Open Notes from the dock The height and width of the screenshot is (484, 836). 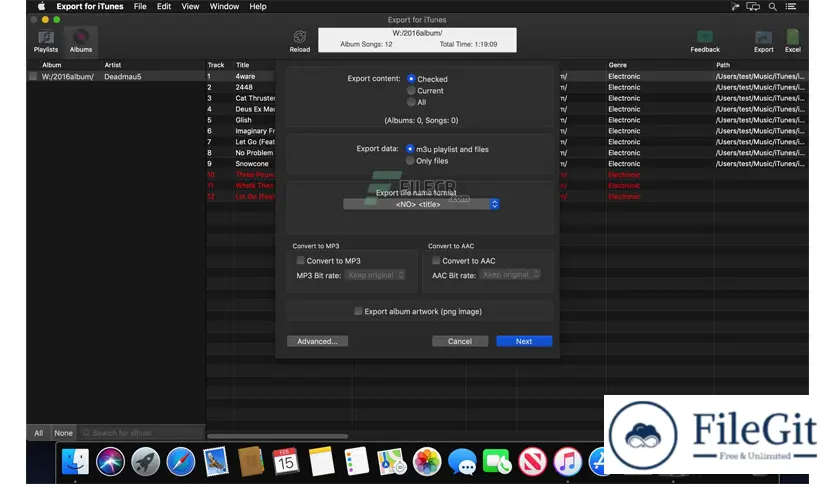[321, 461]
